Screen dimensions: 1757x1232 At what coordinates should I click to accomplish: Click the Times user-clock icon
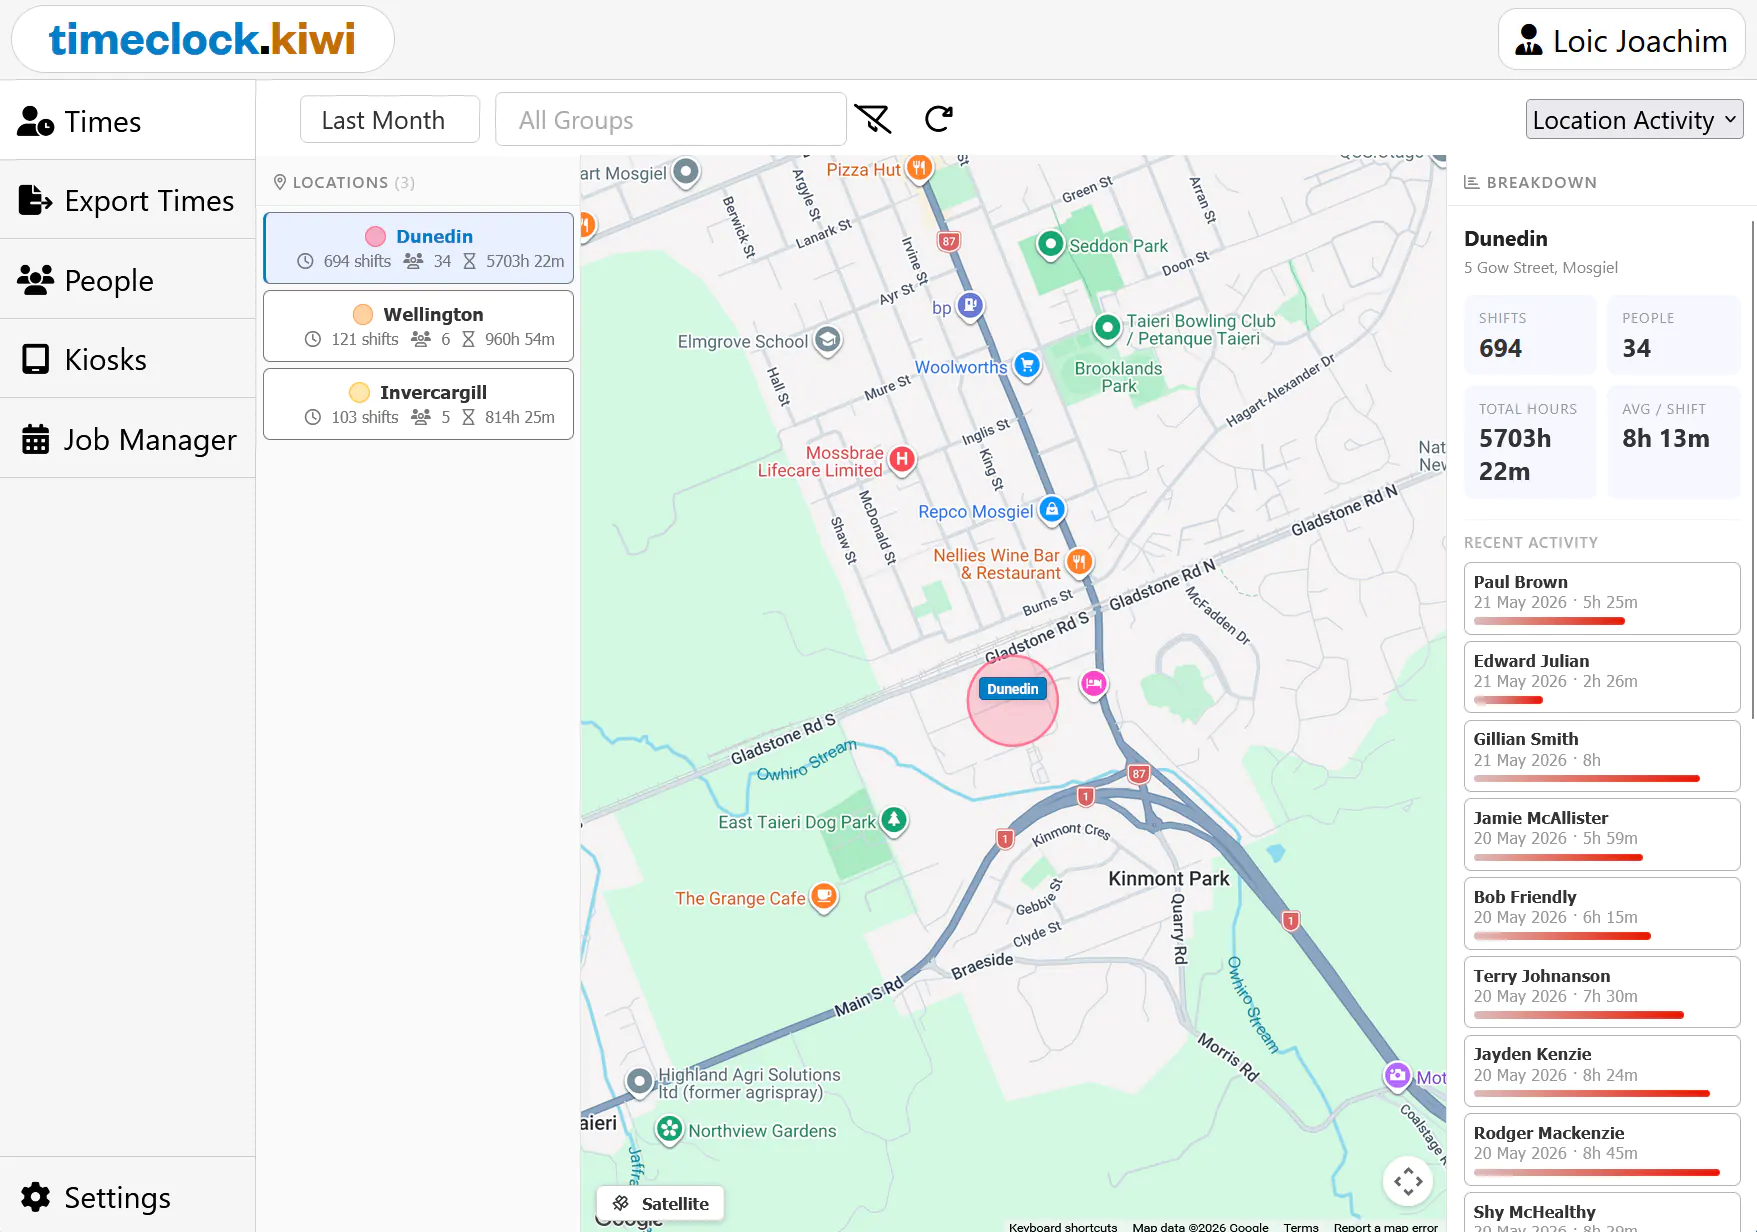pyautogui.click(x=36, y=121)
